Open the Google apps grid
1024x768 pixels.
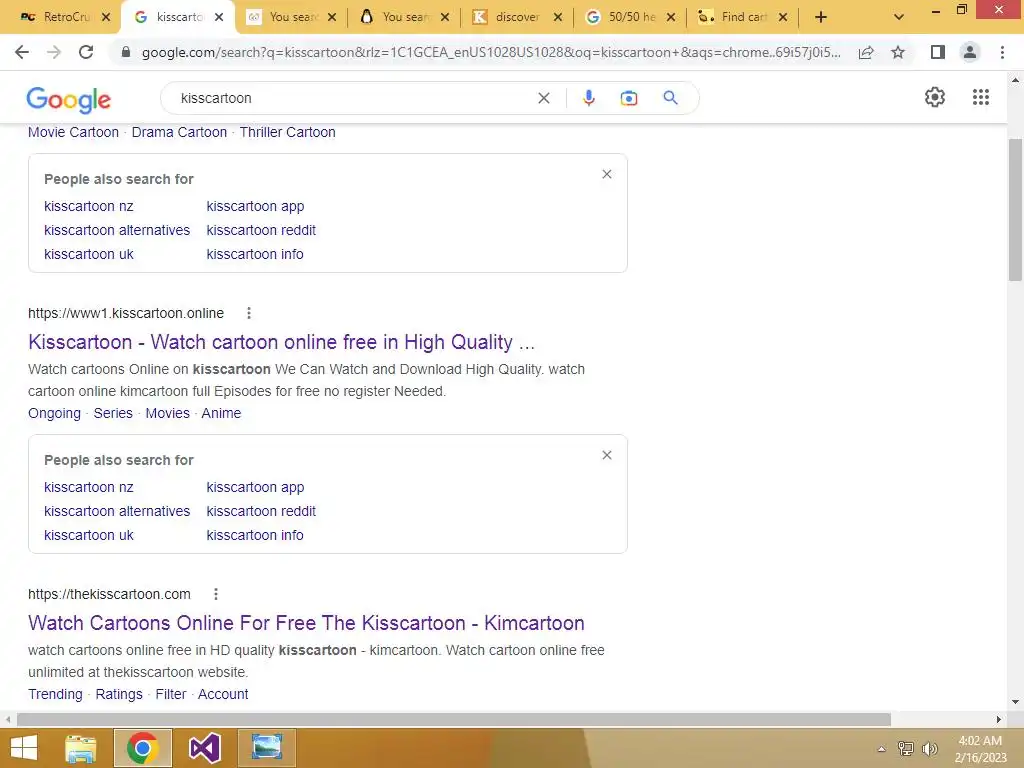(x=980, y=97)
